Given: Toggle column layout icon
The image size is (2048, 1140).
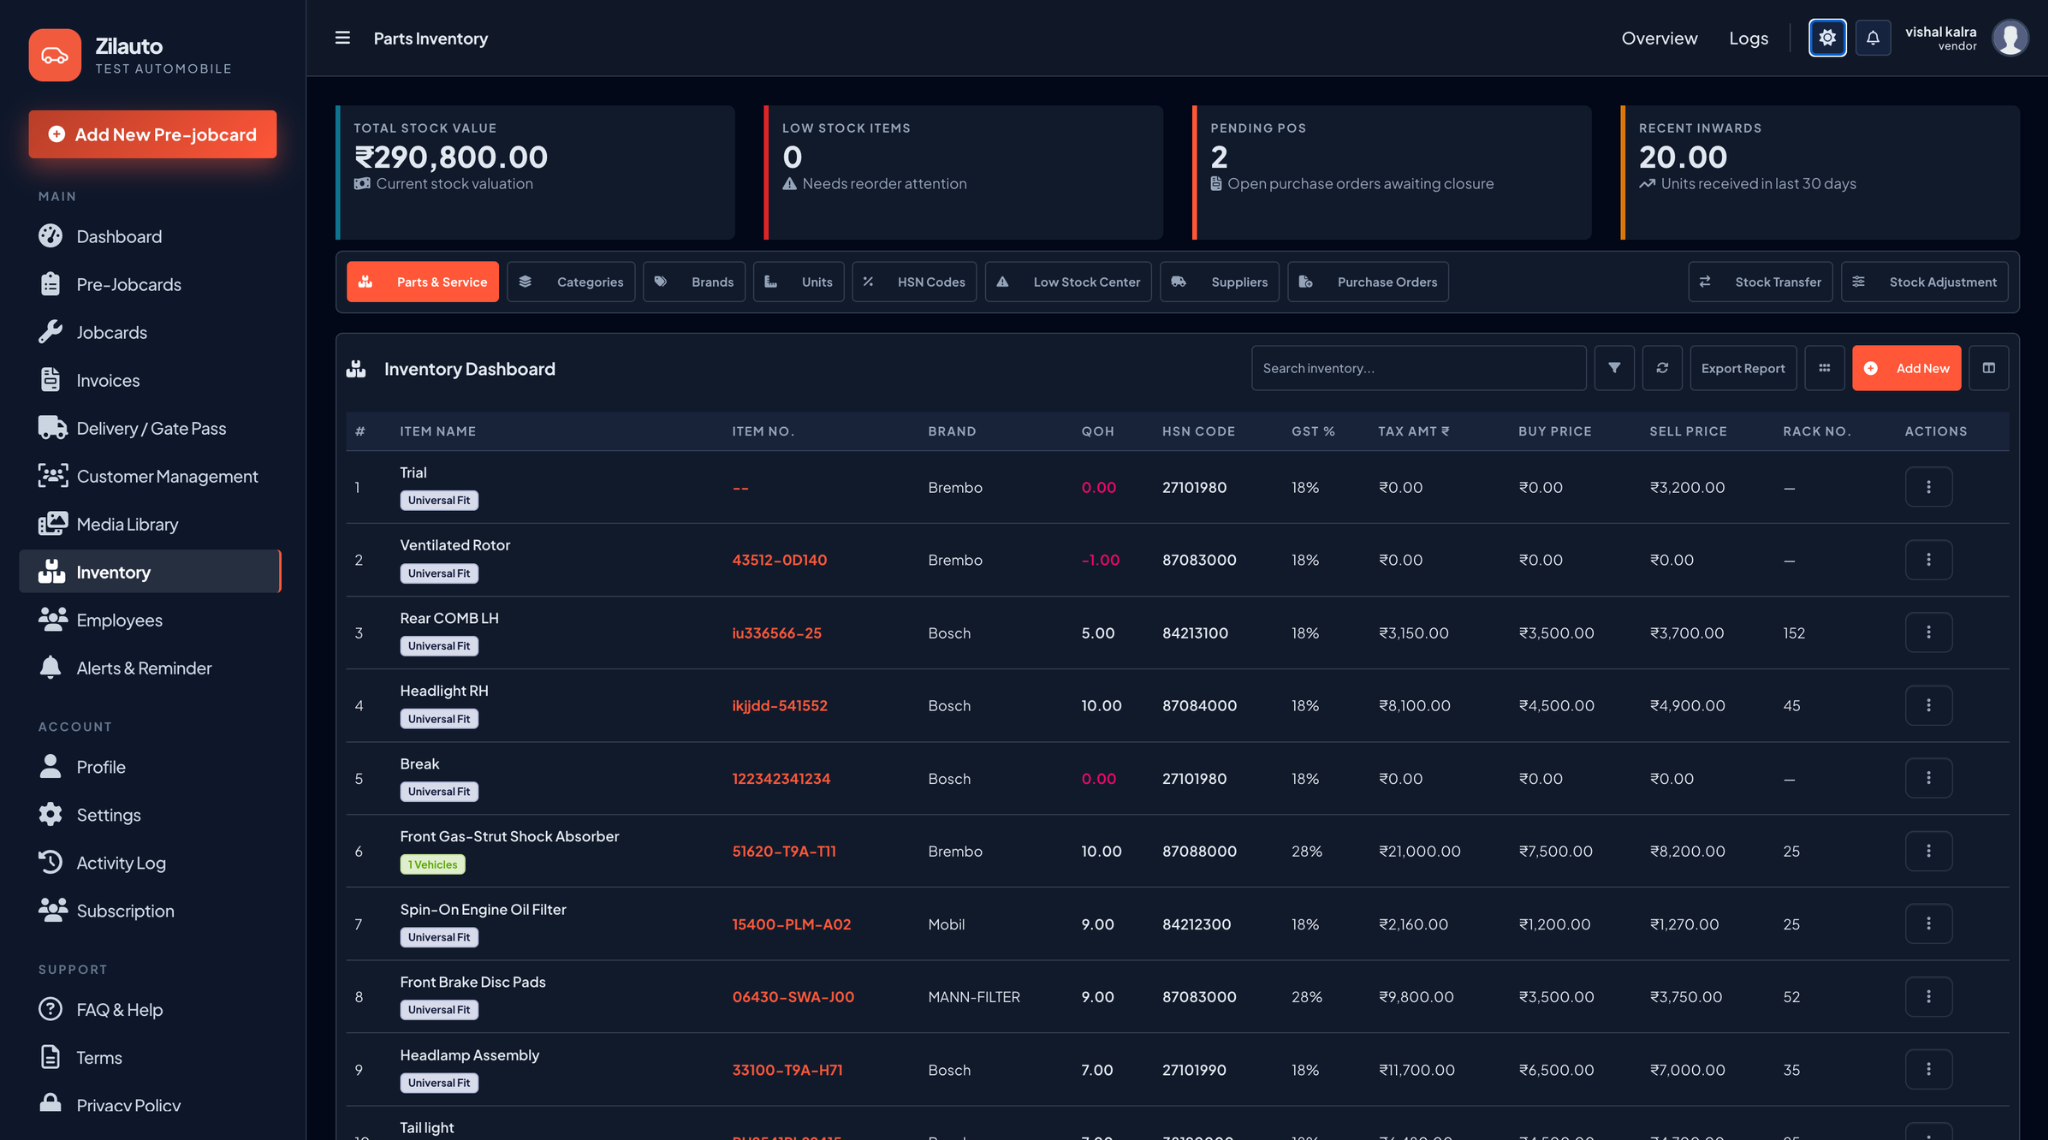Looking at the screenshot, I should point(1989,368).
